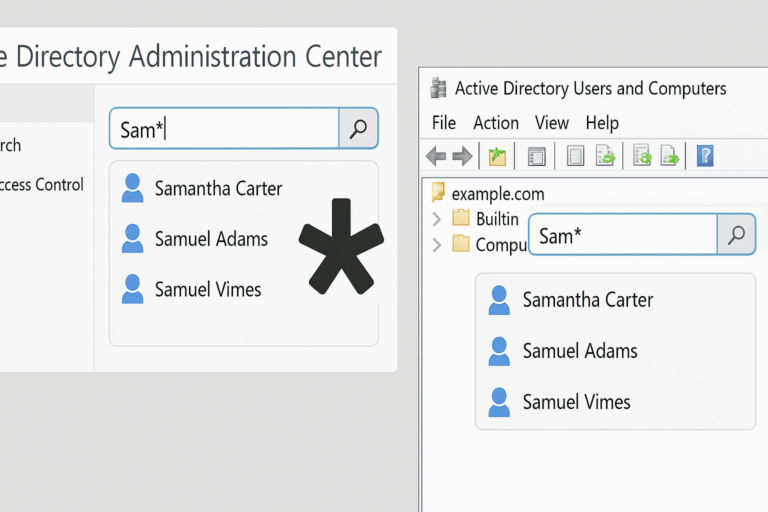Click the up one level folder icon
Viewport: 768px width, 512px height.
tap(497, 156)
